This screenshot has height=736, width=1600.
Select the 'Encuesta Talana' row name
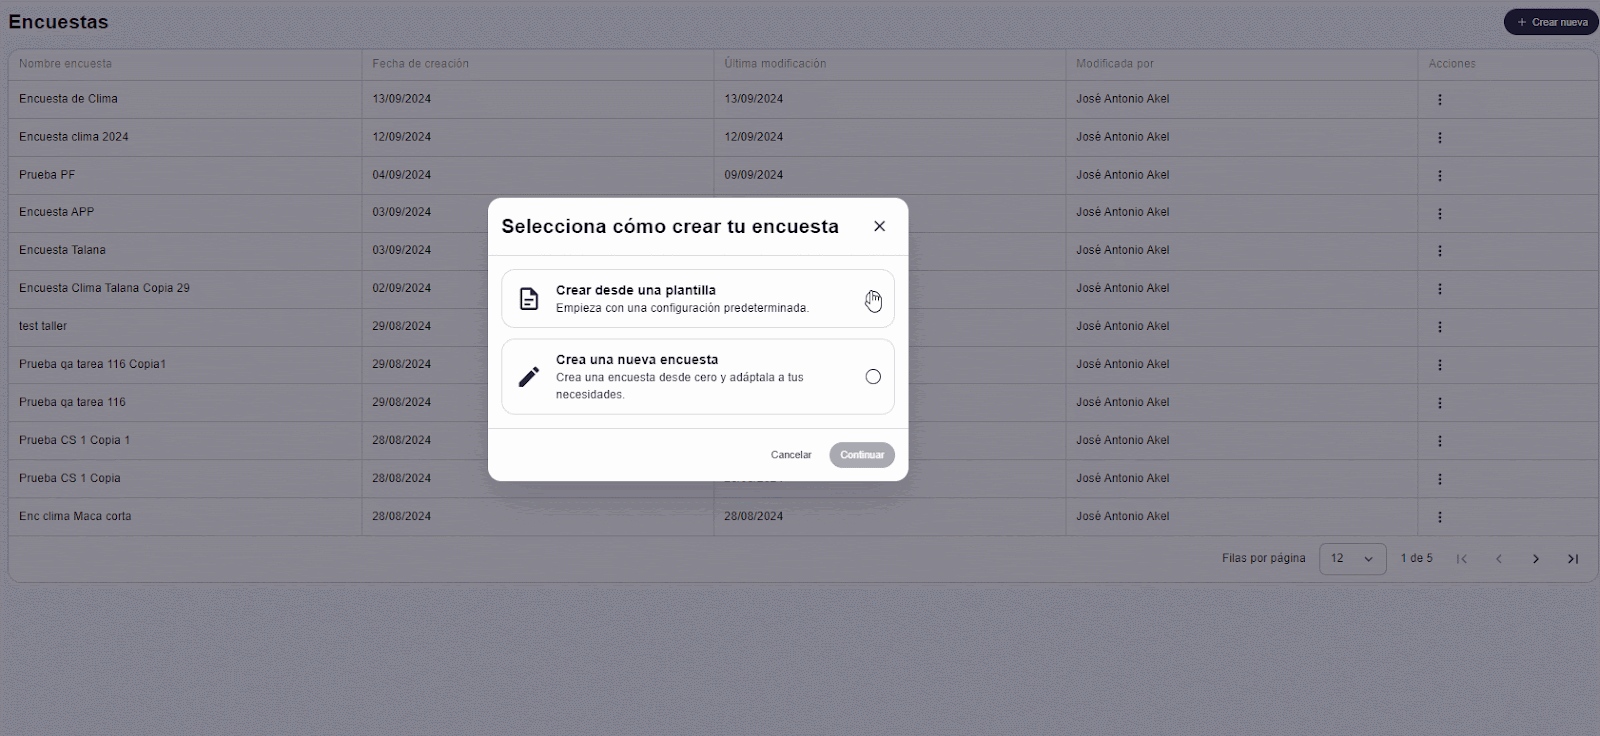pyautogui.click(x=62, y=250)
